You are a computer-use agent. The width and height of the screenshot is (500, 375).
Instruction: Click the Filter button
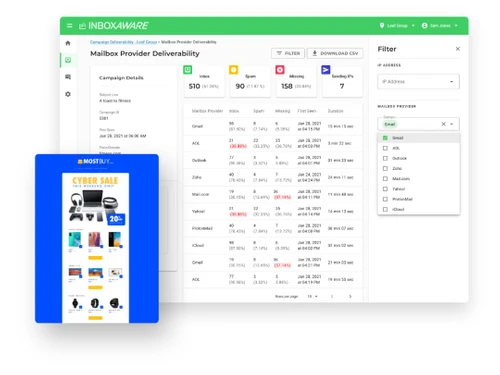click(x=288, y=53)
